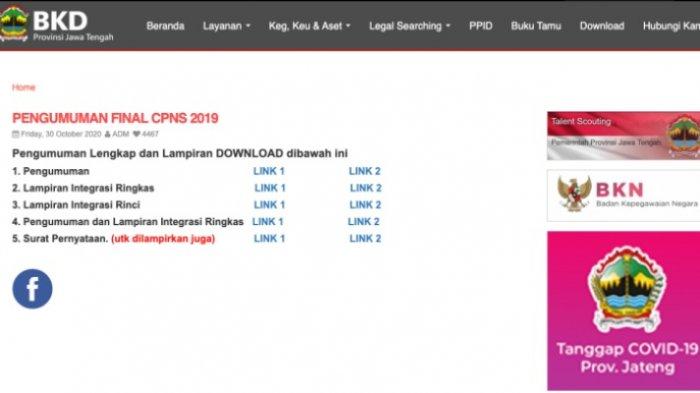Click the text '2. Lampiran Integrasi Ringkas'
This screenshot has width=700, height=393.
tap(83, 188)
